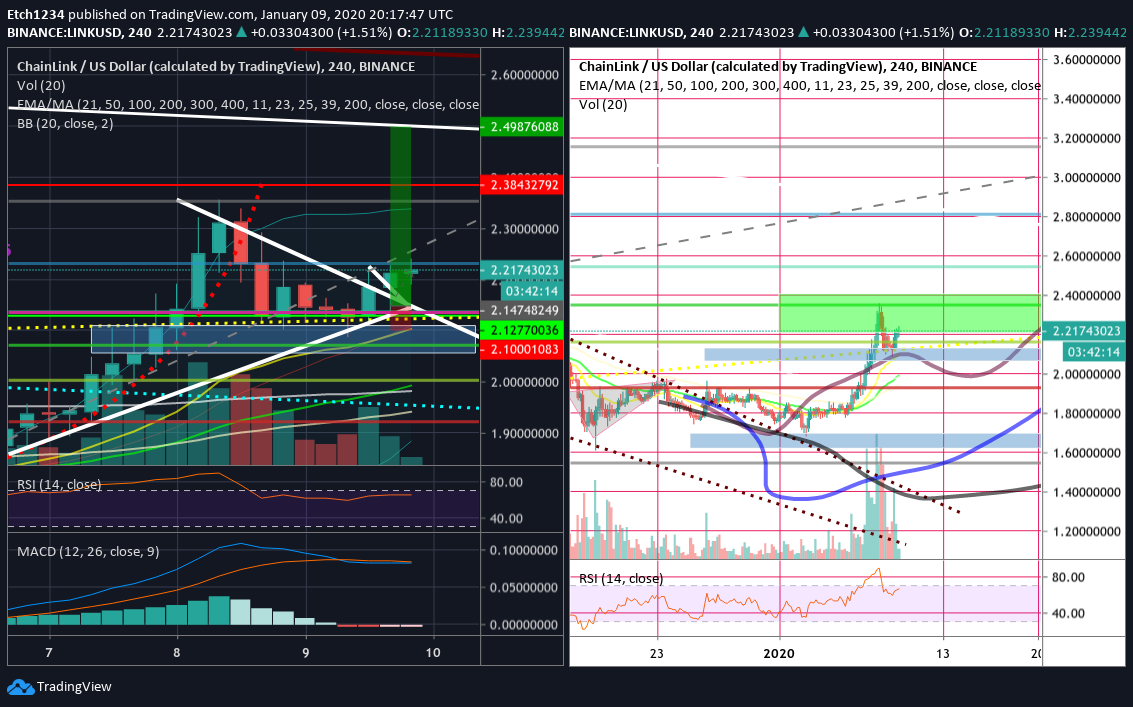Open the TradingView wordmark link beside the logo
Screen dimensions: 1133x707
pos(74,687)
